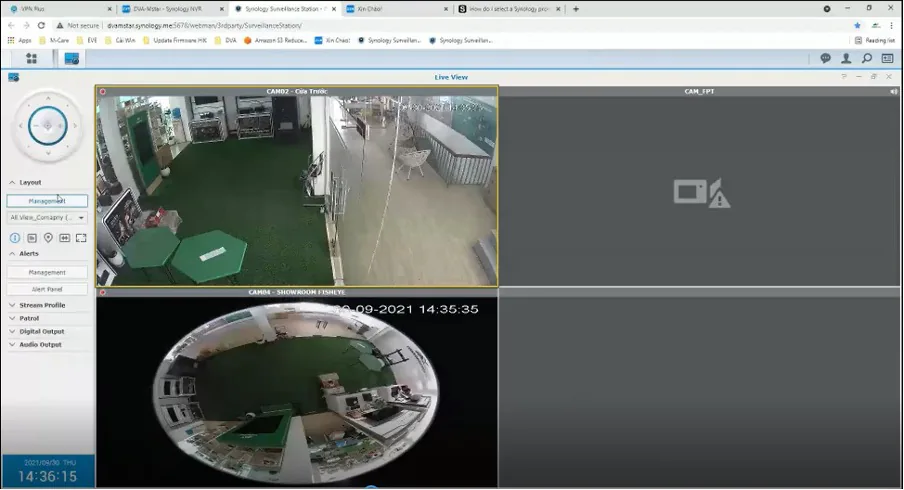Open the All View_Company layout dropdown
Image resolution: width=904 pixels, height=490 pixels.
point(47,217)
